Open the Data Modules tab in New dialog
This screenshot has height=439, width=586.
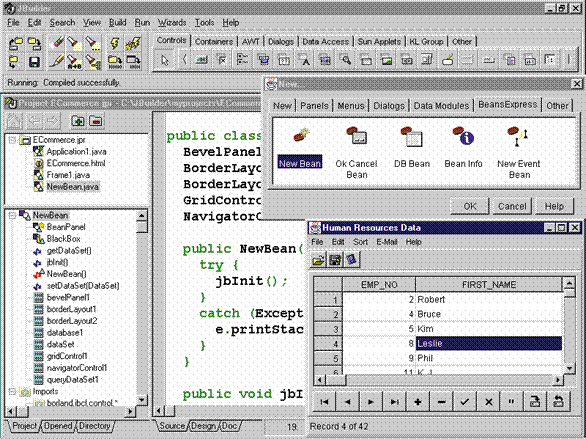441,106
